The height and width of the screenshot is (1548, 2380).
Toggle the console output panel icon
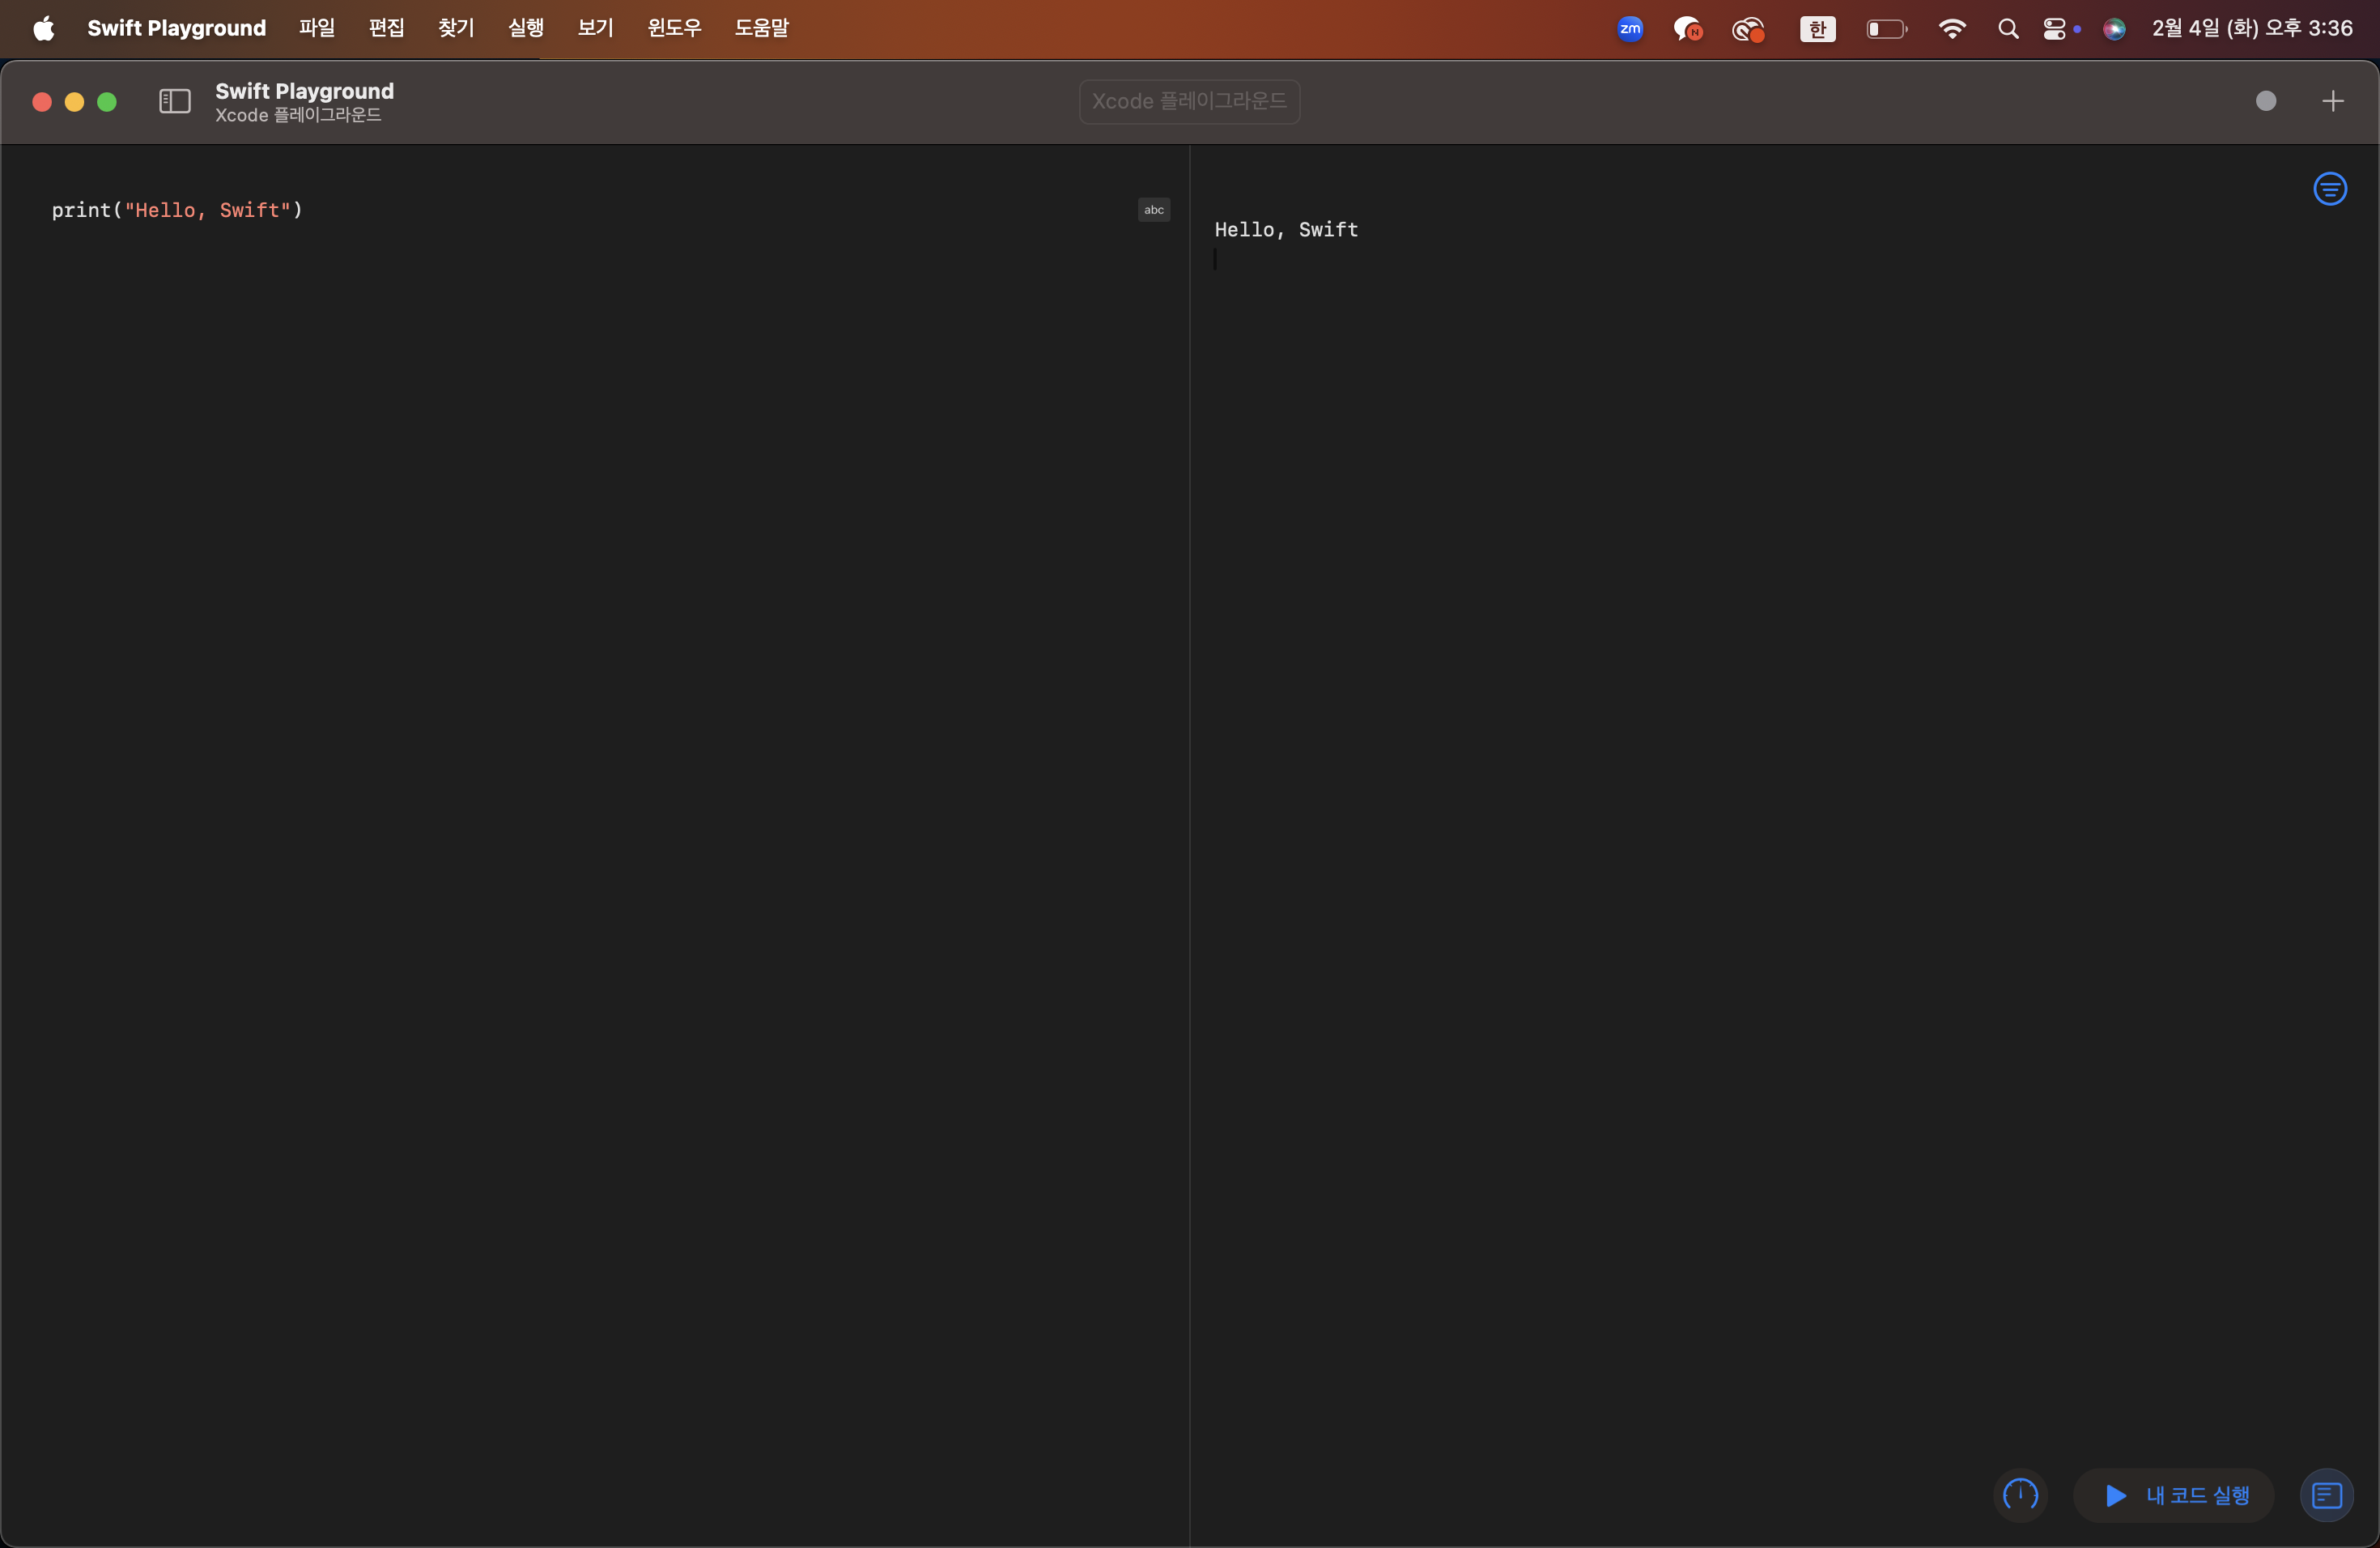coord(2327,1495)
